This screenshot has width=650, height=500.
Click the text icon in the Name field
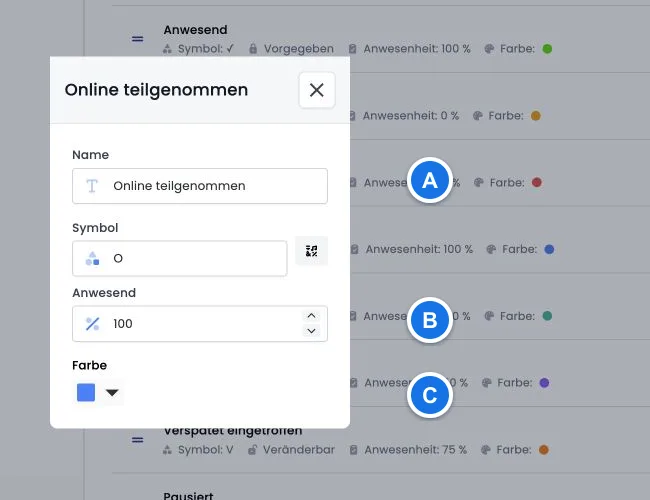[x=92, y=186]
